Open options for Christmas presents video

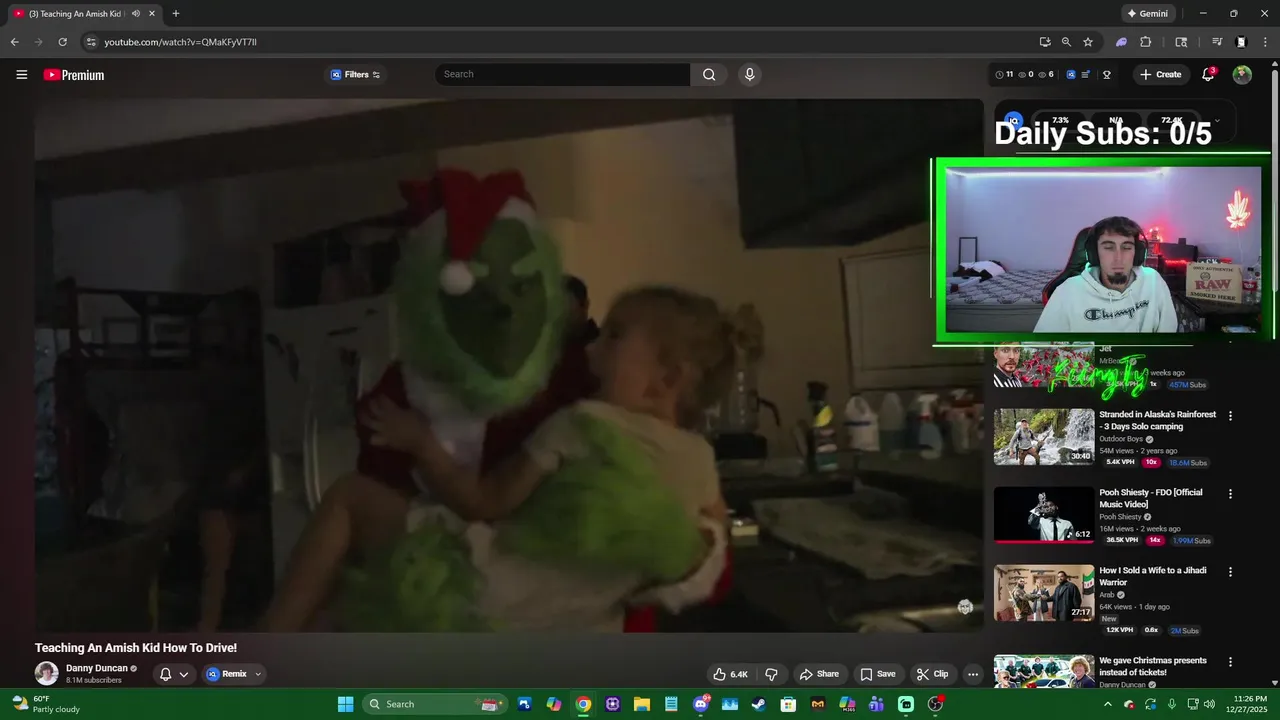pyautogui.click(x=1231, y=662)
